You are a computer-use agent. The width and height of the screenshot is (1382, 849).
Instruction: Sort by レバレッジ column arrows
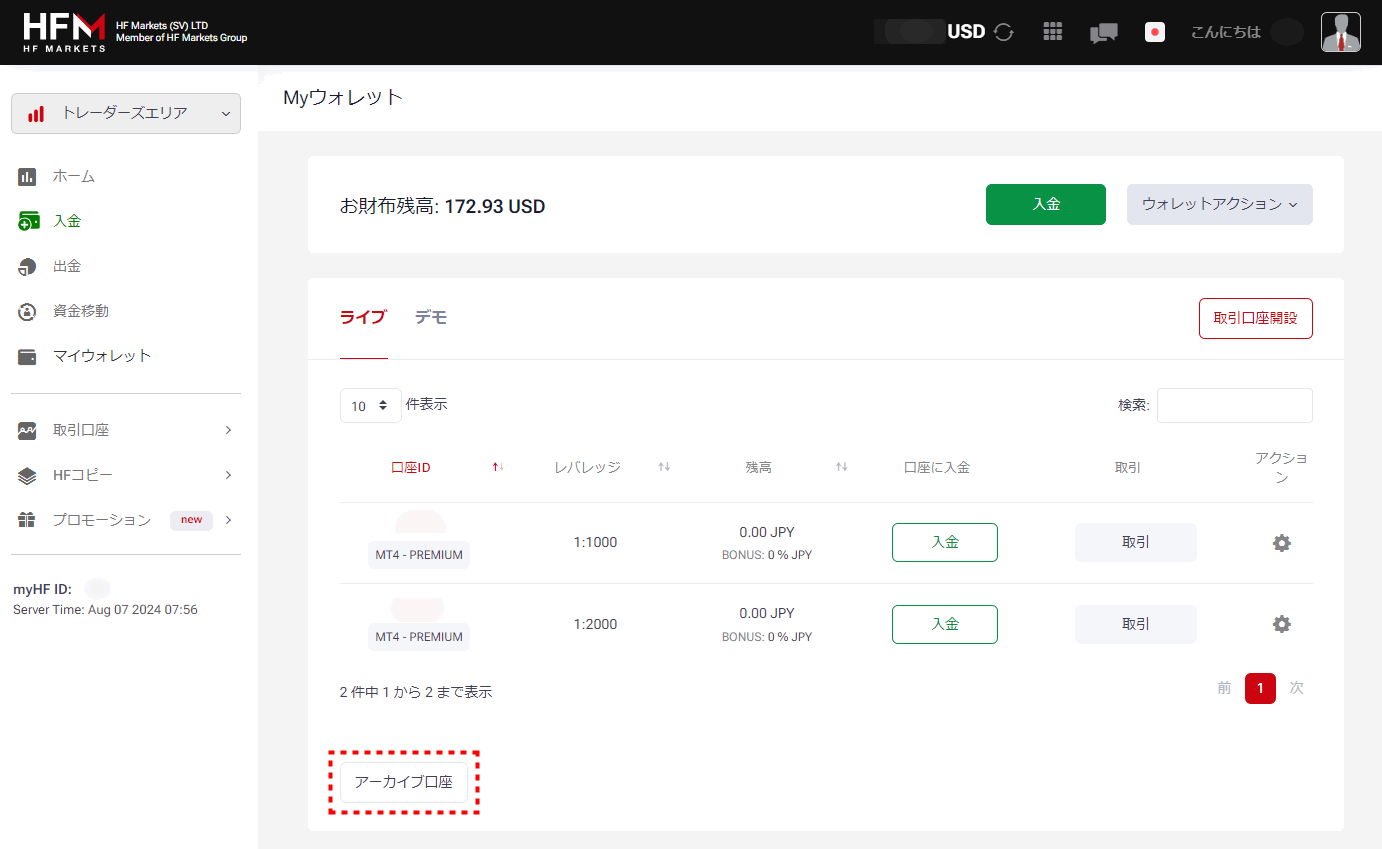(x=664, y=467)
